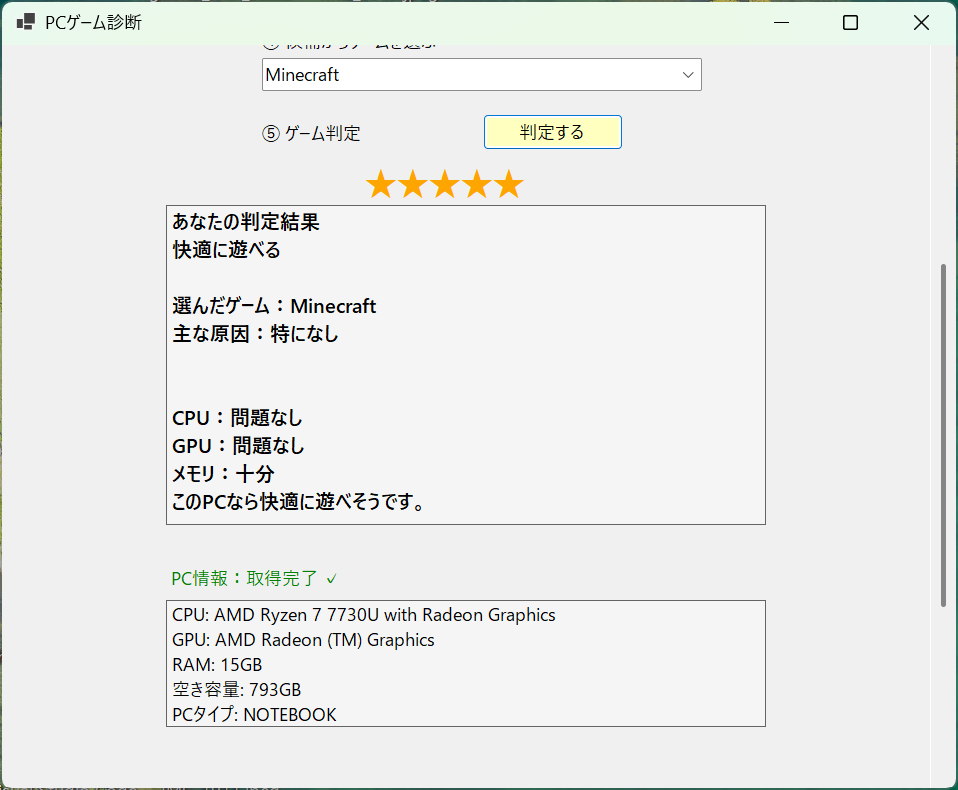Click the vertical scrollbar thumb

point(943,435)
